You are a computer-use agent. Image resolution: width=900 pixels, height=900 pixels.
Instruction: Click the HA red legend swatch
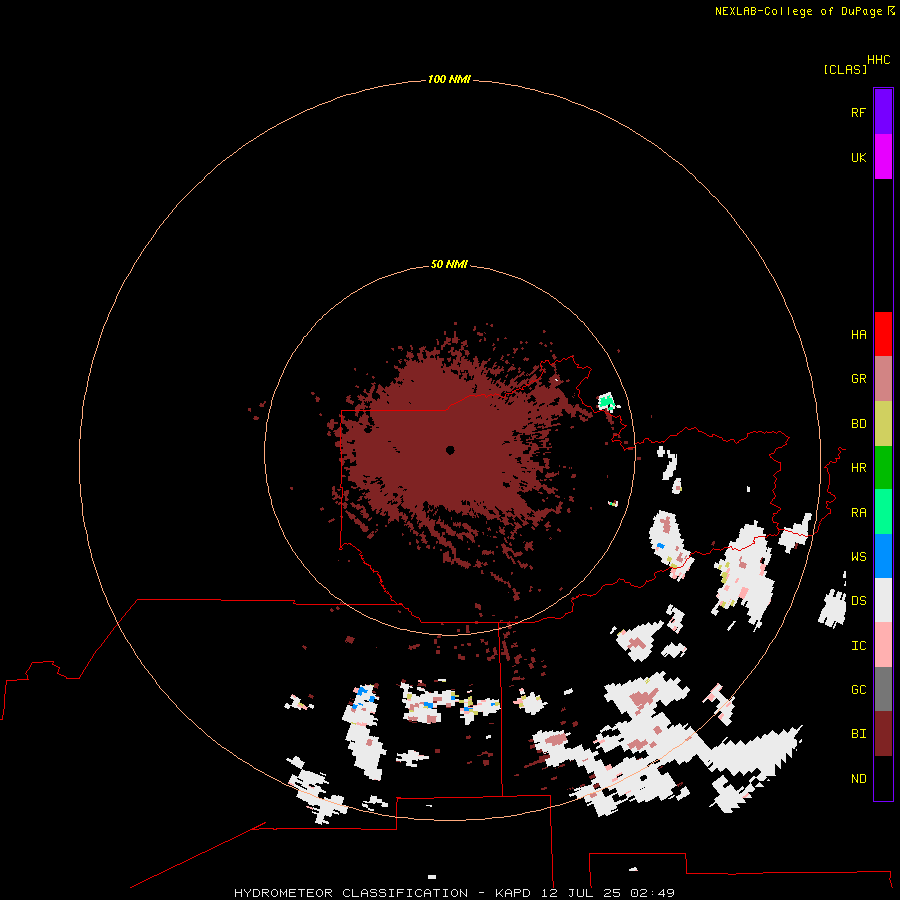(883, 334)
